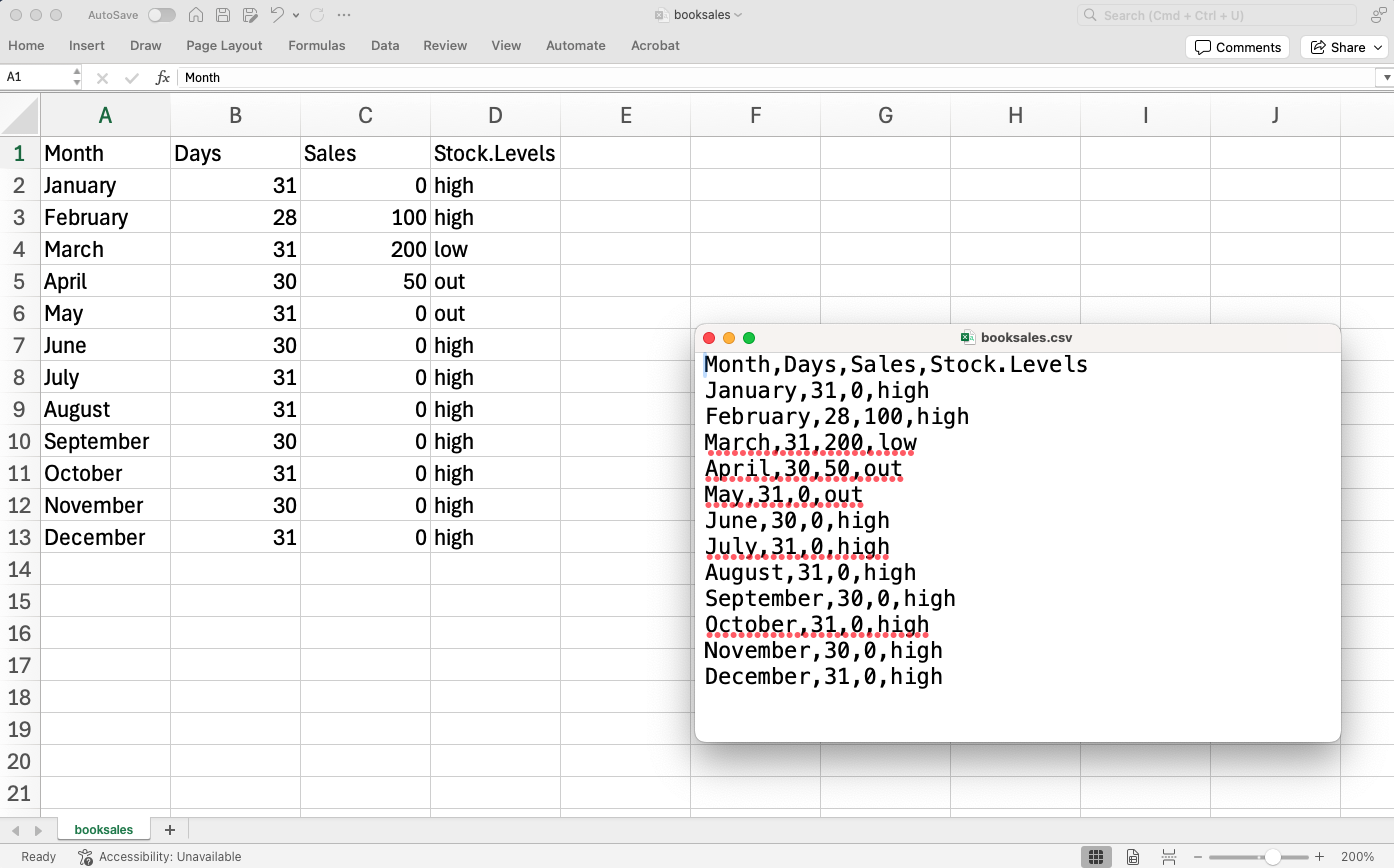
Task: Click the Undo arrow icon
Action: 277,15
